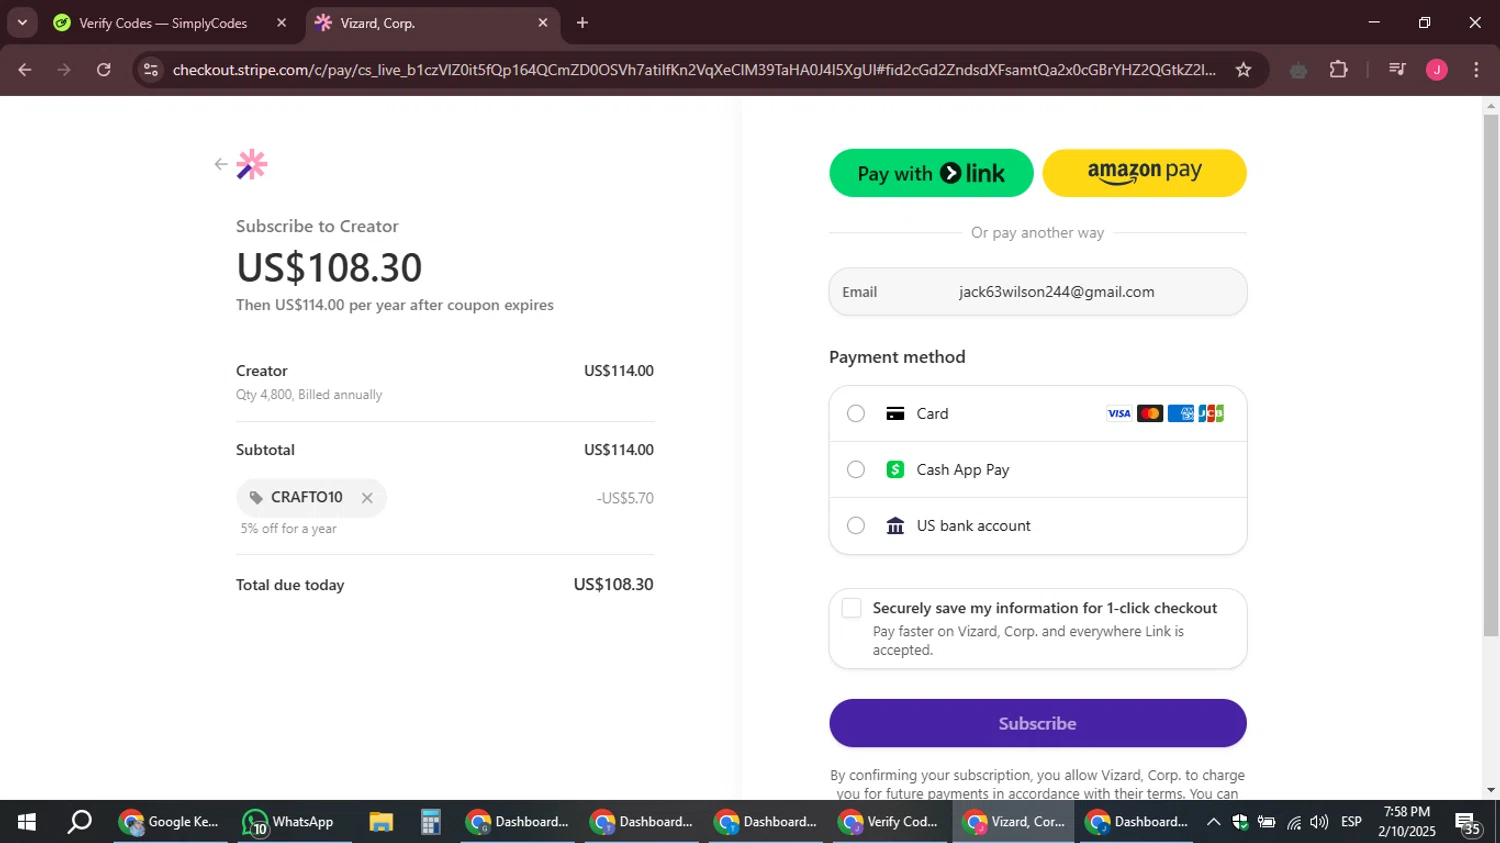The image size is (1500, 843).
Task: Click the Visa logo
Action: (1119, 414)
